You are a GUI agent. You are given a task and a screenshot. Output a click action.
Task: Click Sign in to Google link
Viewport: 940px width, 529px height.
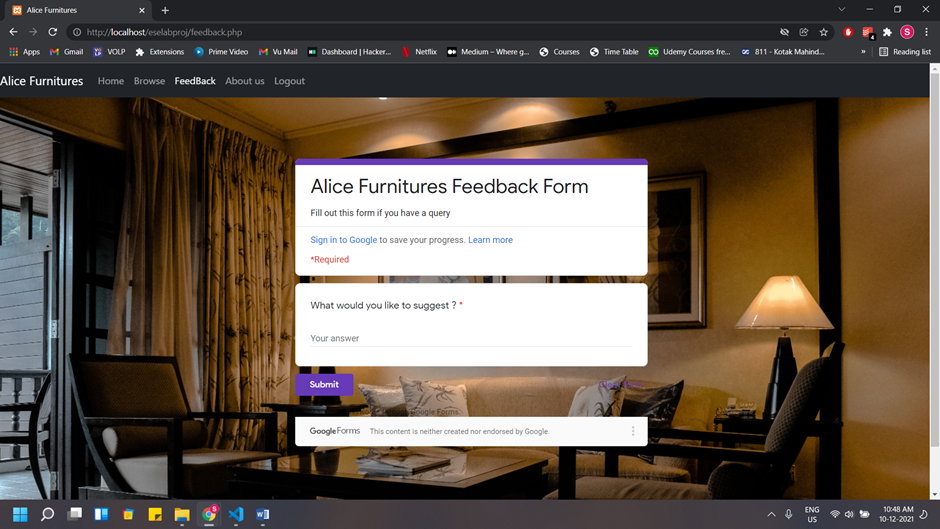click(344, 240)
